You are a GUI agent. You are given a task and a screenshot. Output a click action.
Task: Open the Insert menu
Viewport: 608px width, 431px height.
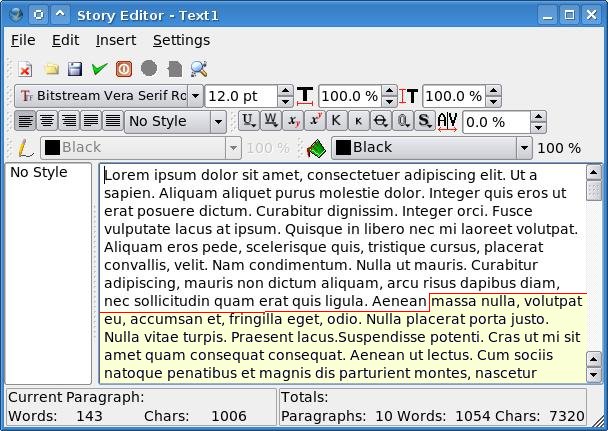(x=116, y=40)
